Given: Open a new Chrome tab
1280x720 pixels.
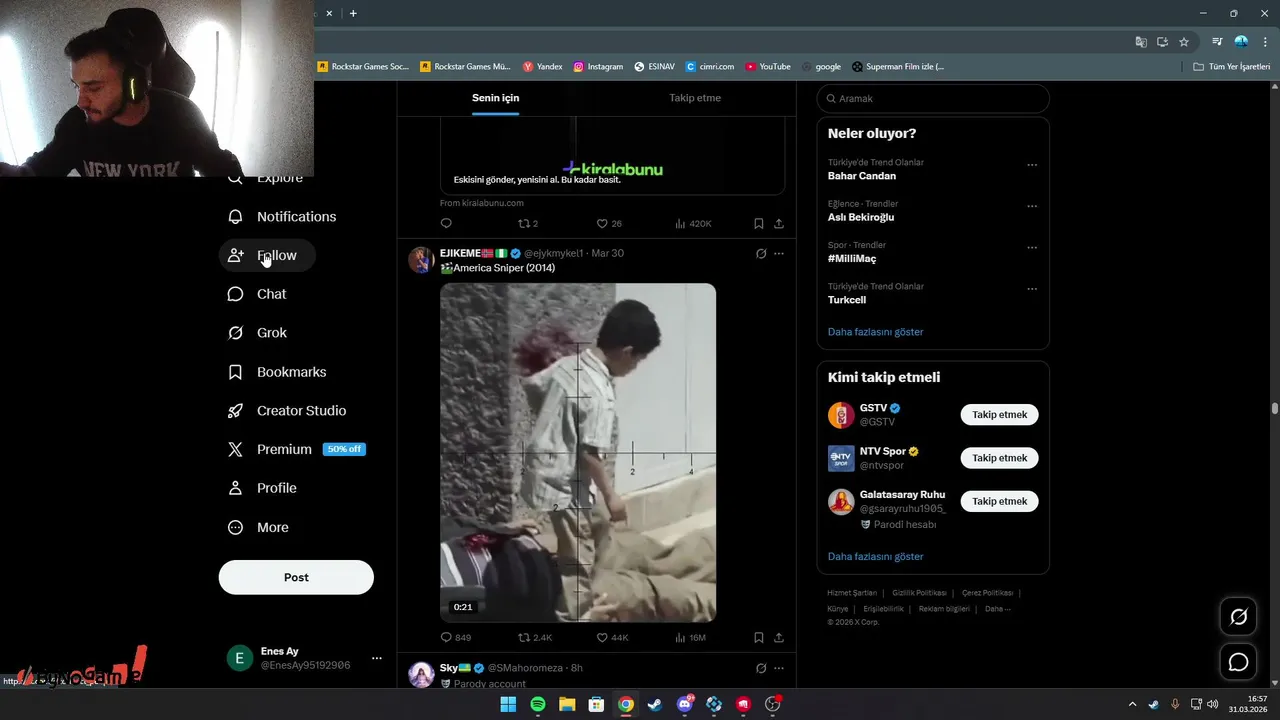Looking at the screenshot, I should coord(353,13).
